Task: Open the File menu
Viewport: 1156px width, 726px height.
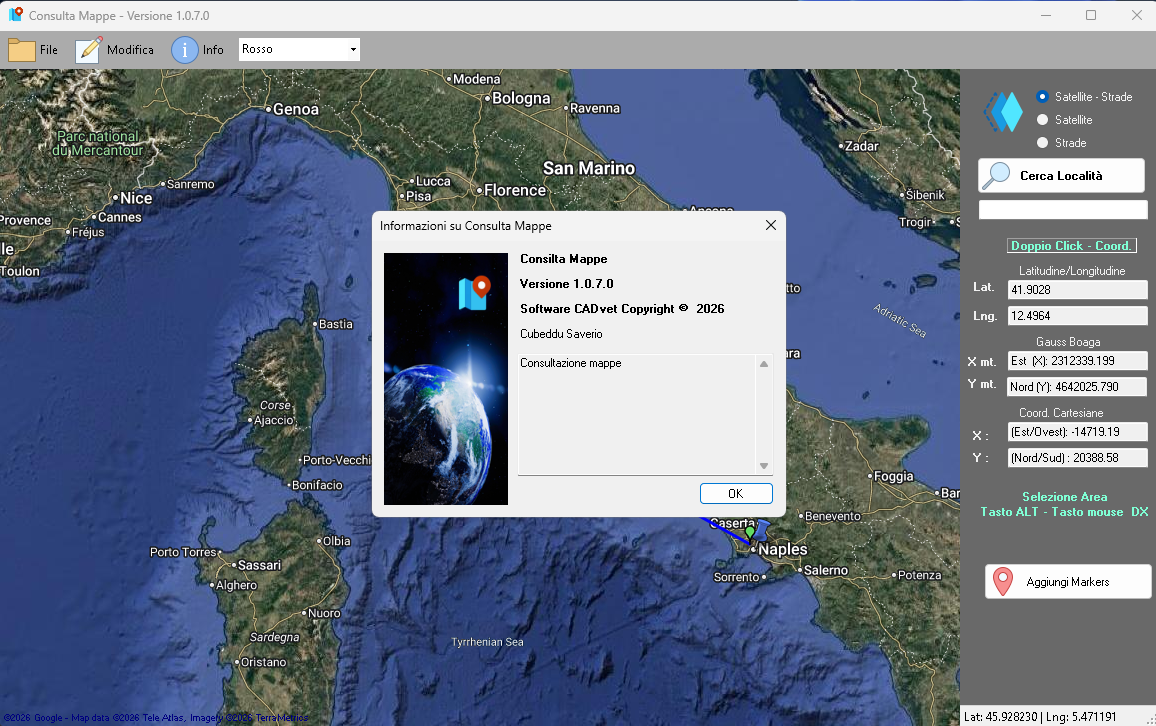Action: click(x=49, y=49)
